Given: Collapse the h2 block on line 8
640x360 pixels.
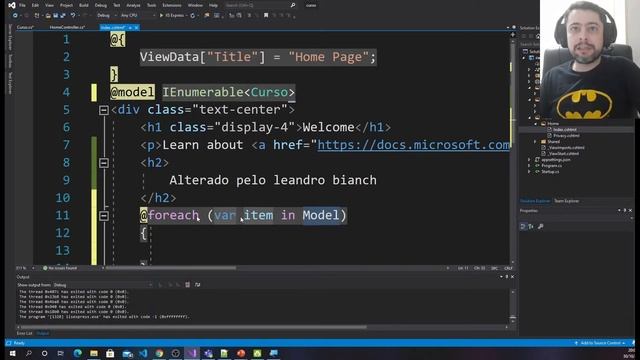Looking at the screenshot, I should pyautogui.click(x=104, y=163).
